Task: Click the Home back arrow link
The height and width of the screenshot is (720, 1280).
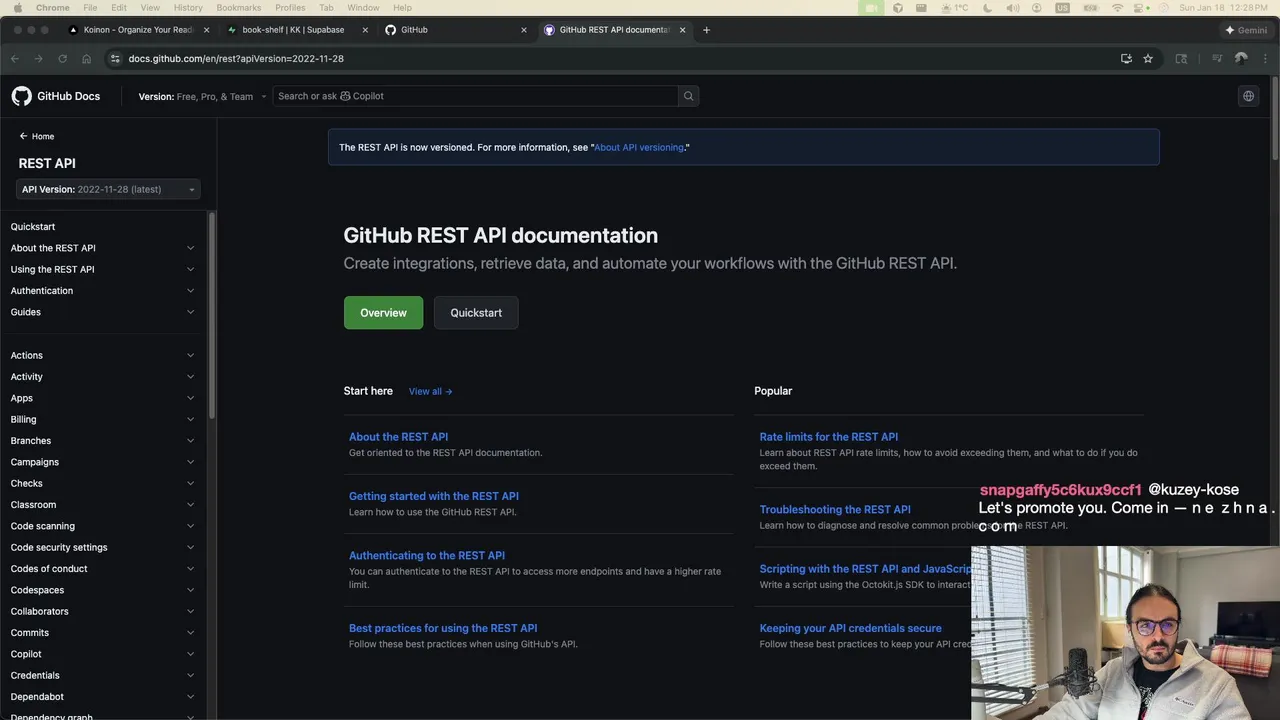Action: pyautogui.click(x=37, y=136)
